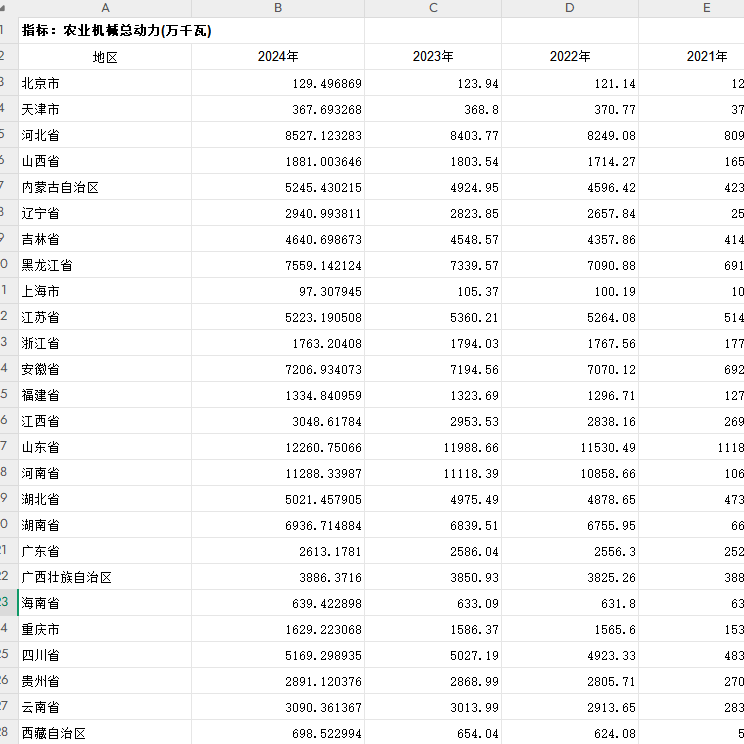The height and width of the screenshot is (744, 744).
Task: Select column A header
Action: (105, 8)
